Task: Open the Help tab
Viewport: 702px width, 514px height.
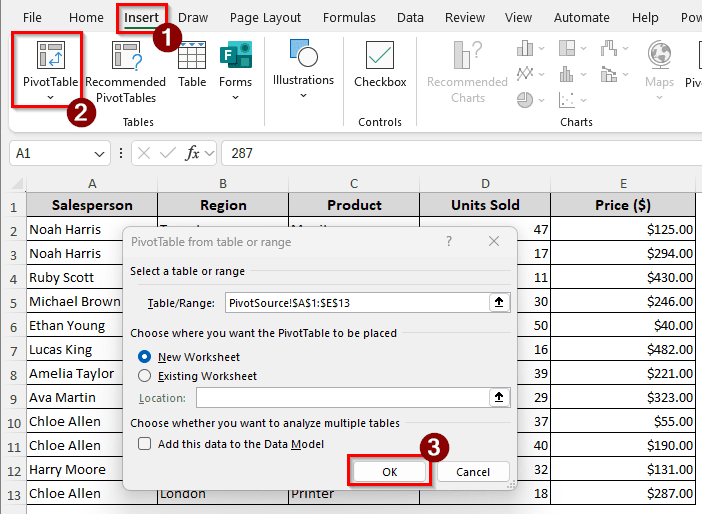Action: click(645, 17)
